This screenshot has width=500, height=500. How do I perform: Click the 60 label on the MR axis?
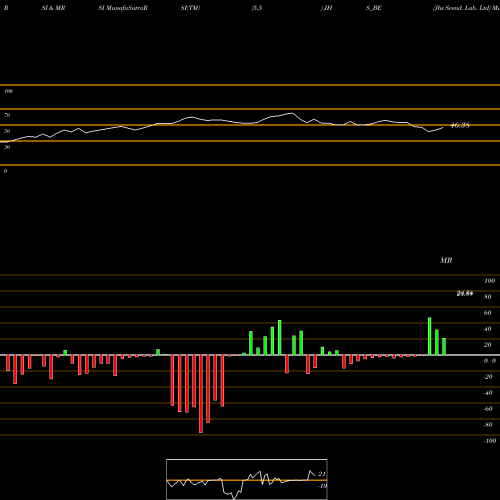tap(487, 313)
